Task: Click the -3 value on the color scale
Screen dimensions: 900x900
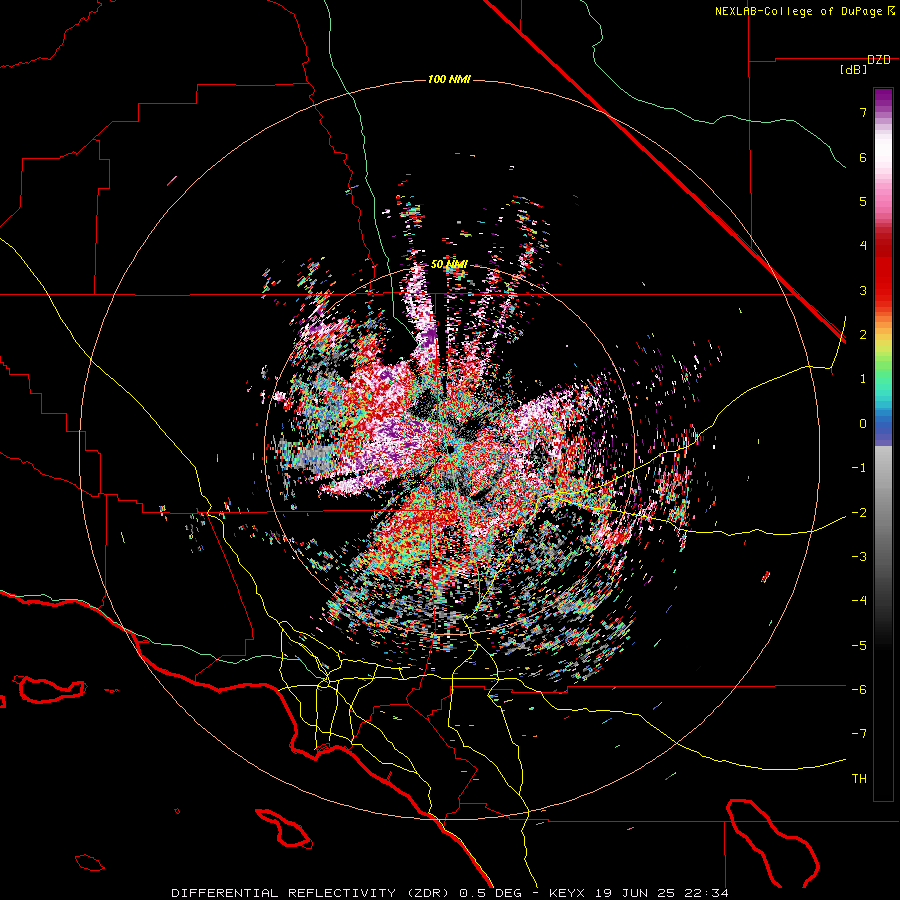Action: (859, 557)
